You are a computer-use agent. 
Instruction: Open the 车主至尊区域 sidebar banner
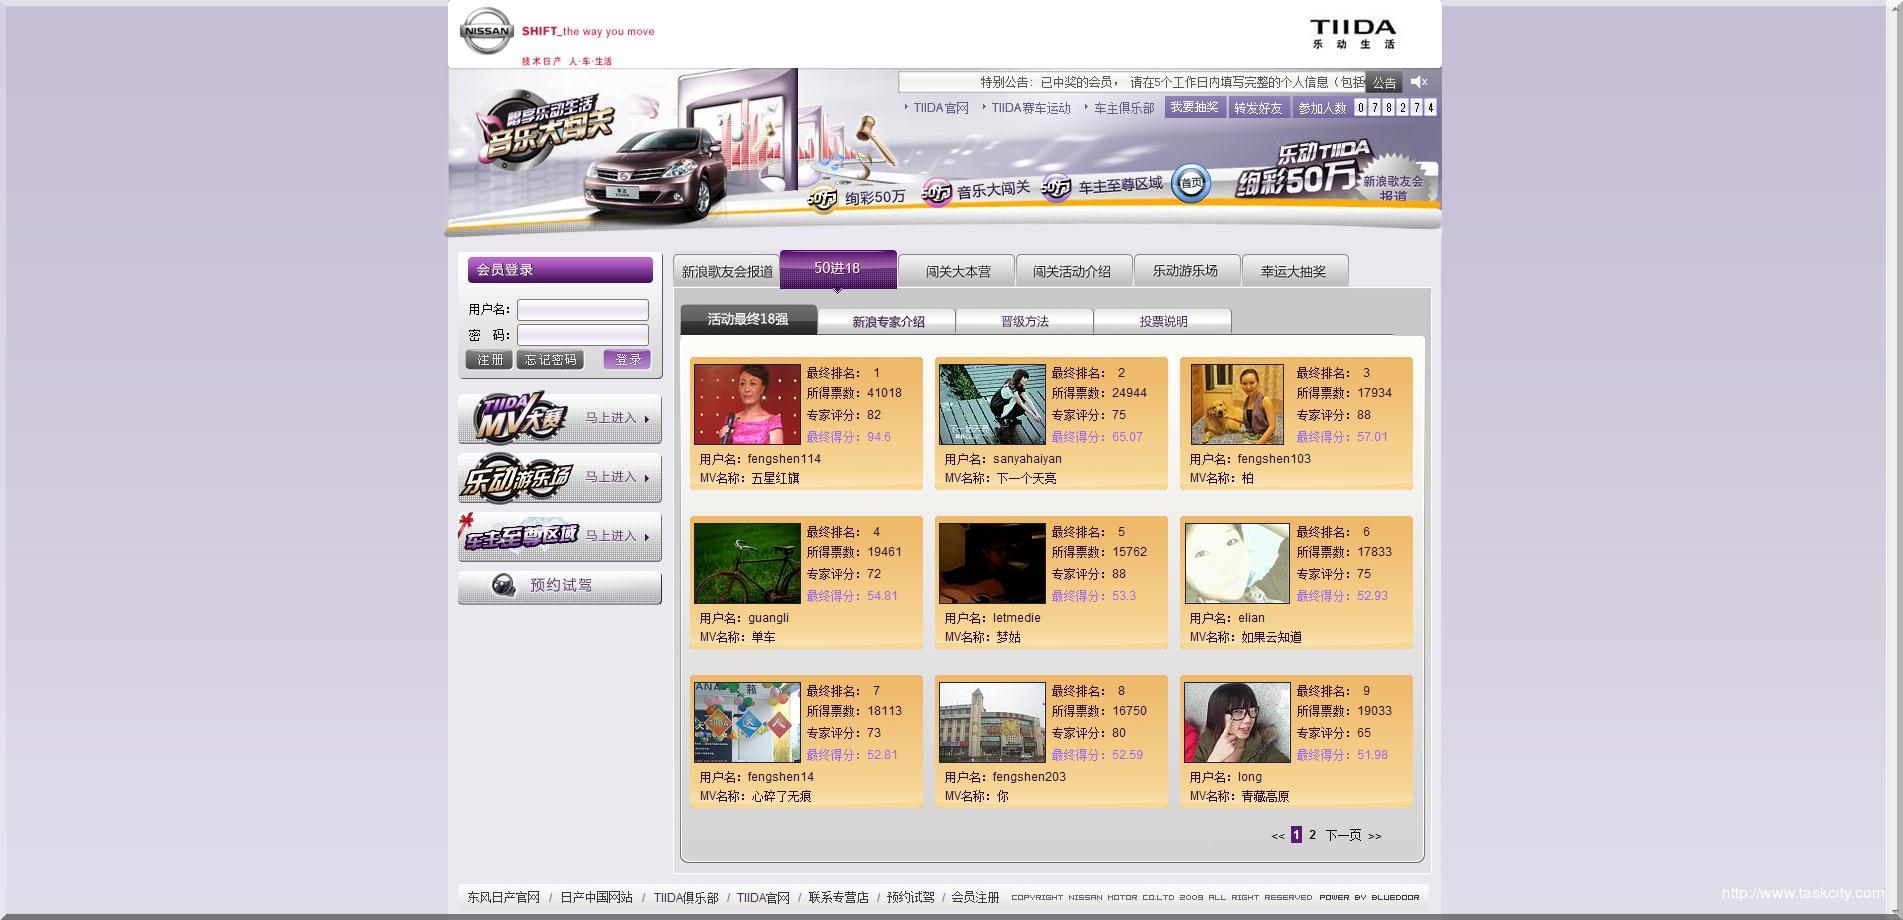(x=560, y=536)
